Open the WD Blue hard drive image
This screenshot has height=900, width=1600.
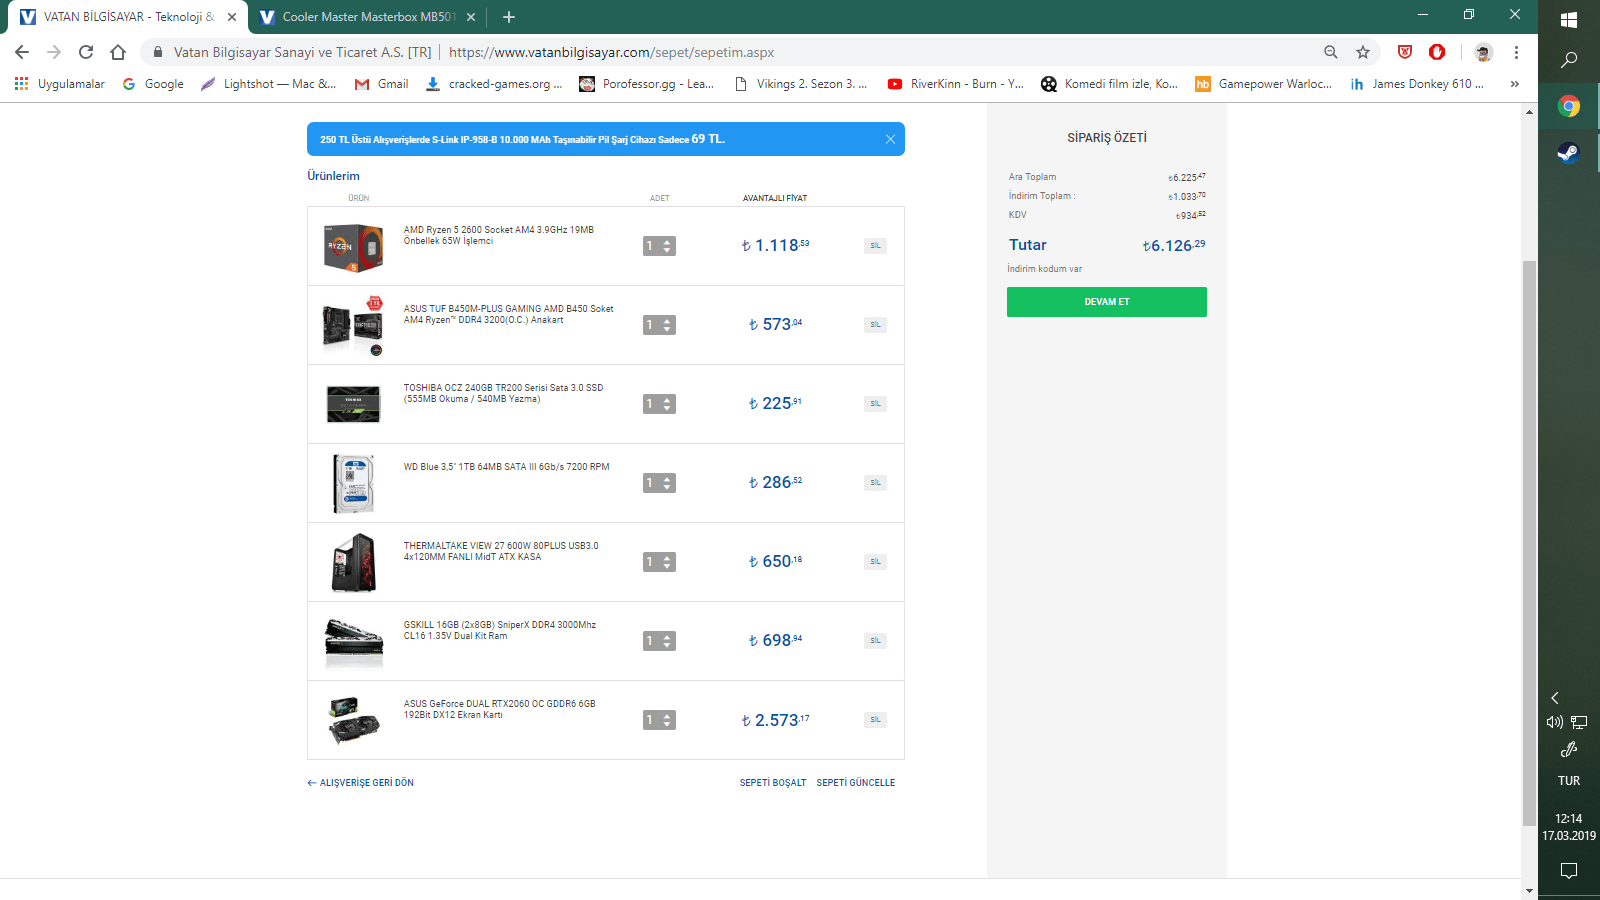pyautogui.click(x=353, y=483)
